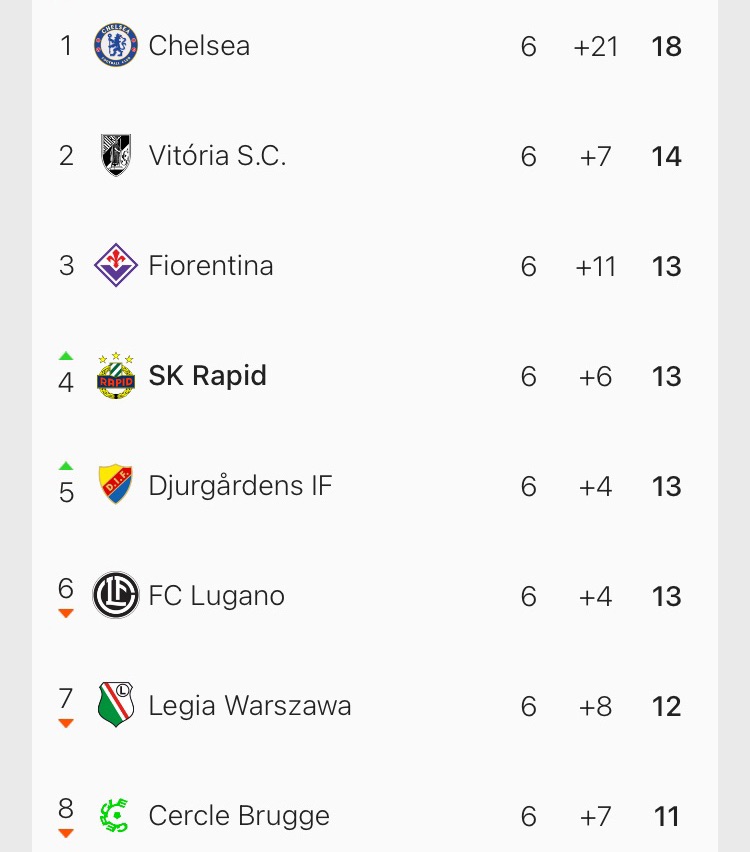This screenshot has width=750, height=852.
Task: Open Cercle Brugge team name
Action: coord(238,816)
